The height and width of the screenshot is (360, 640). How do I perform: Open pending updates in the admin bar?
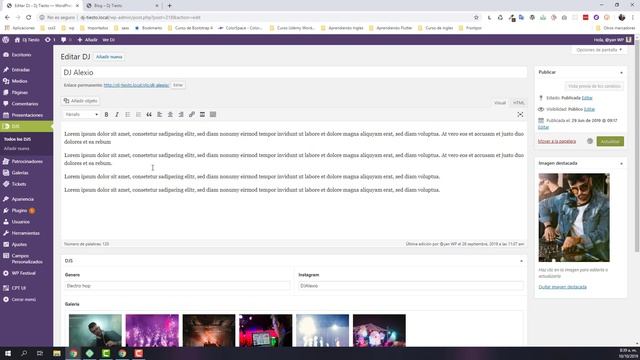click(x=50, y=40)
